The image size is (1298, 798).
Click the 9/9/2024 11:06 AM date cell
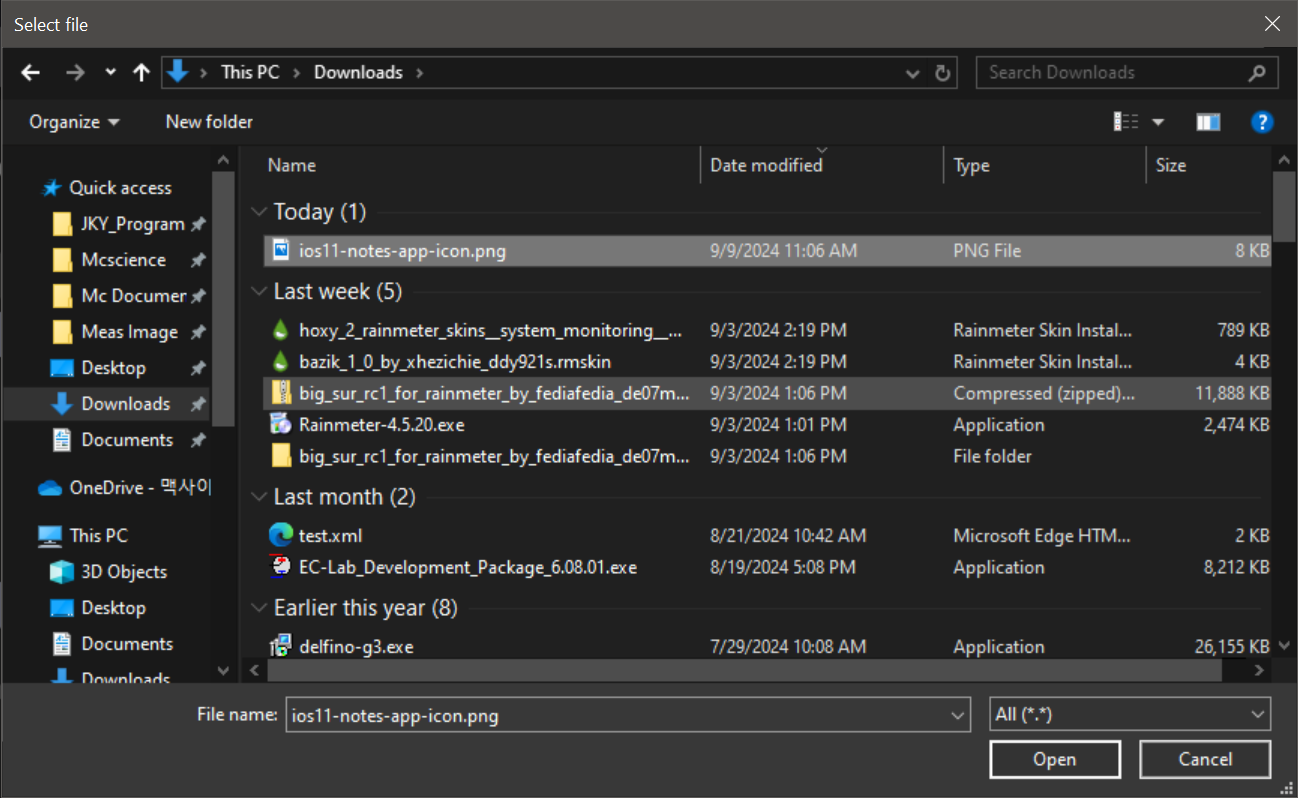tap(784, 251)
